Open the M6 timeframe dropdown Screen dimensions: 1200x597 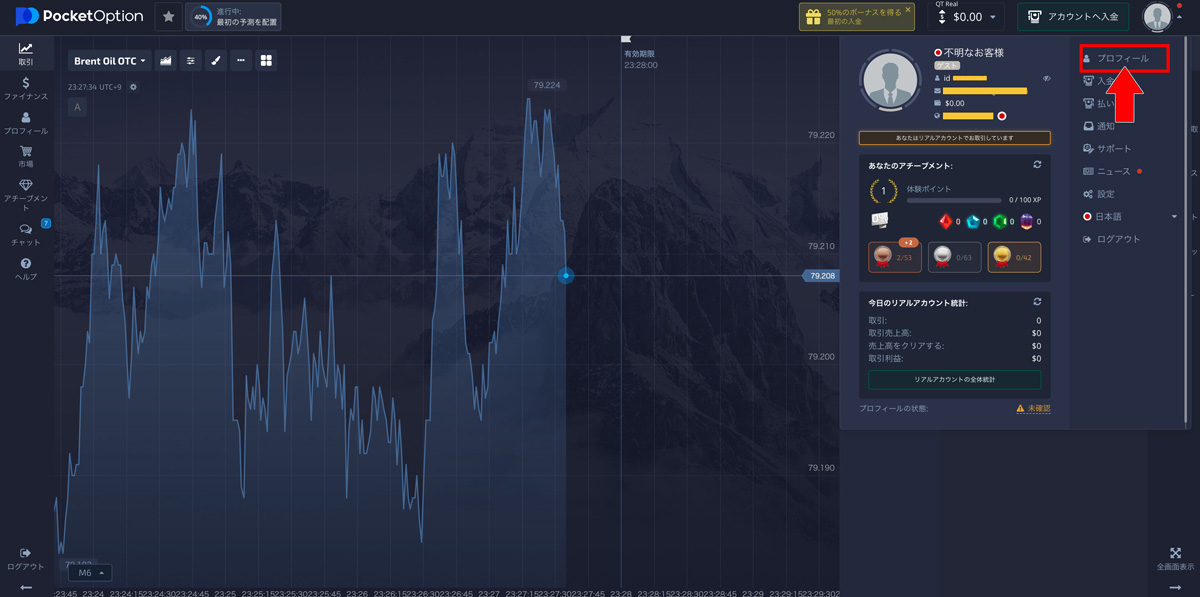pos(90,573)
